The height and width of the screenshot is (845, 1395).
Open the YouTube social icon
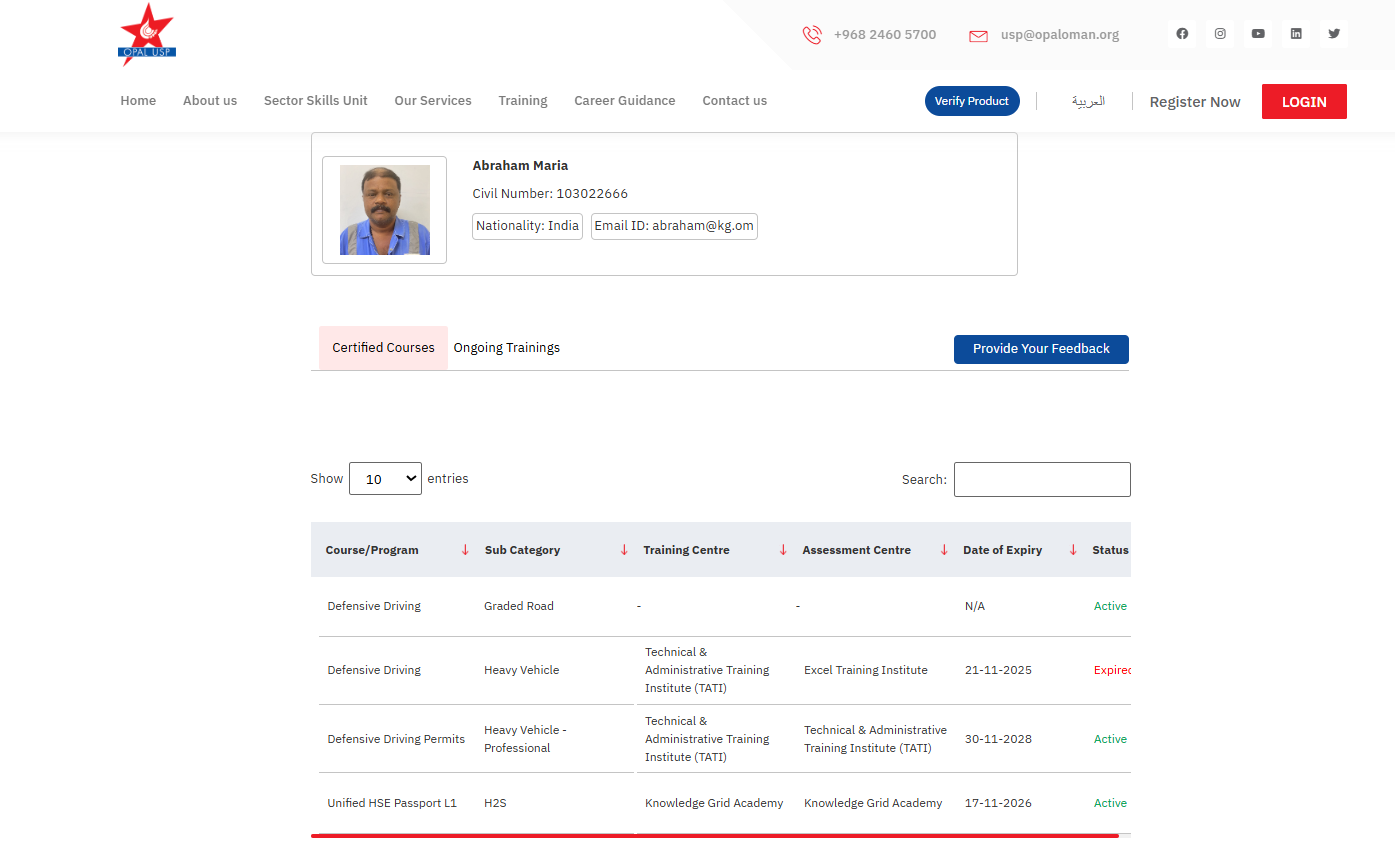(1258, 34)
